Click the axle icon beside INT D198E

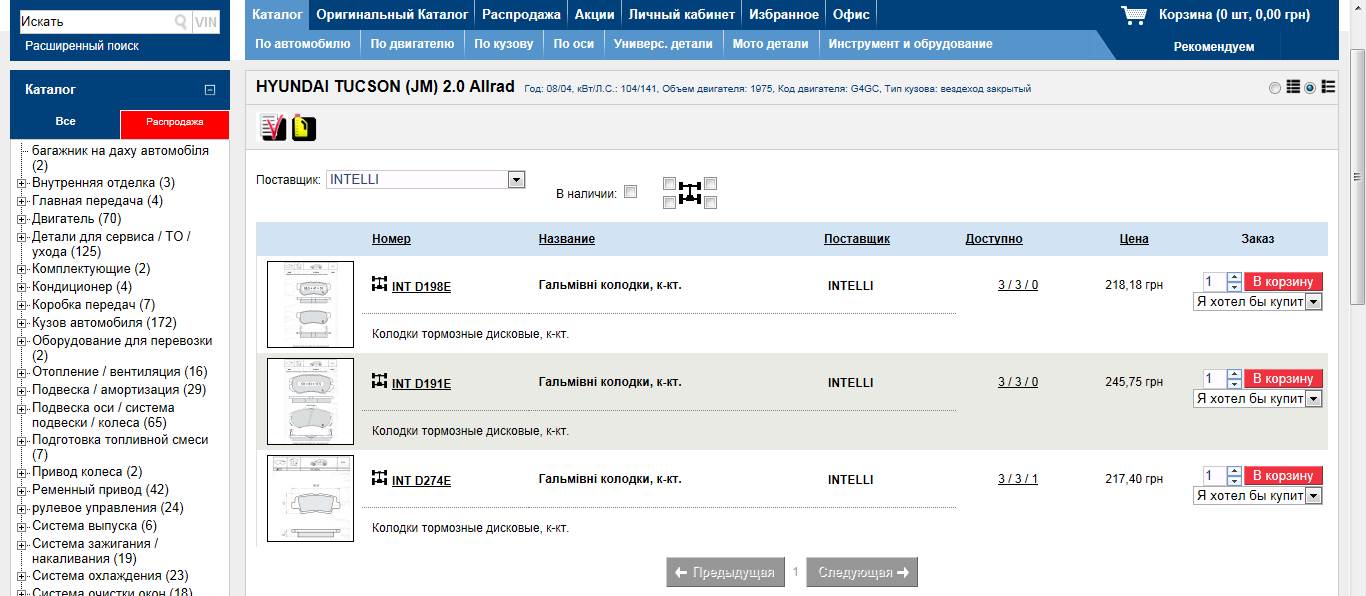[x=379, y=285]
